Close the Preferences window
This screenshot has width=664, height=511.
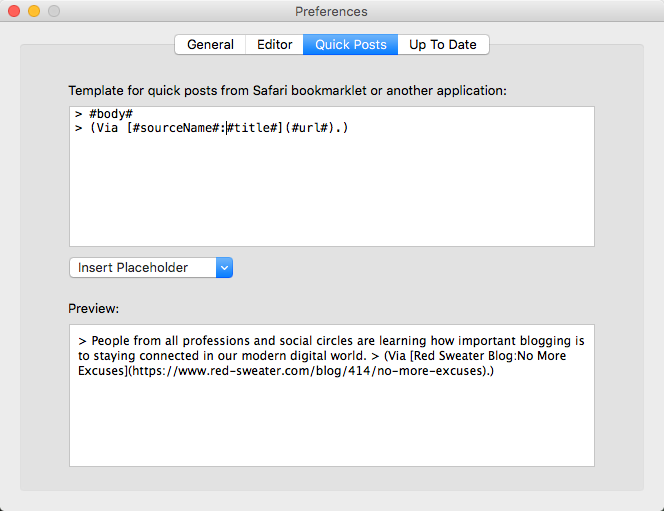pos(14,12)
